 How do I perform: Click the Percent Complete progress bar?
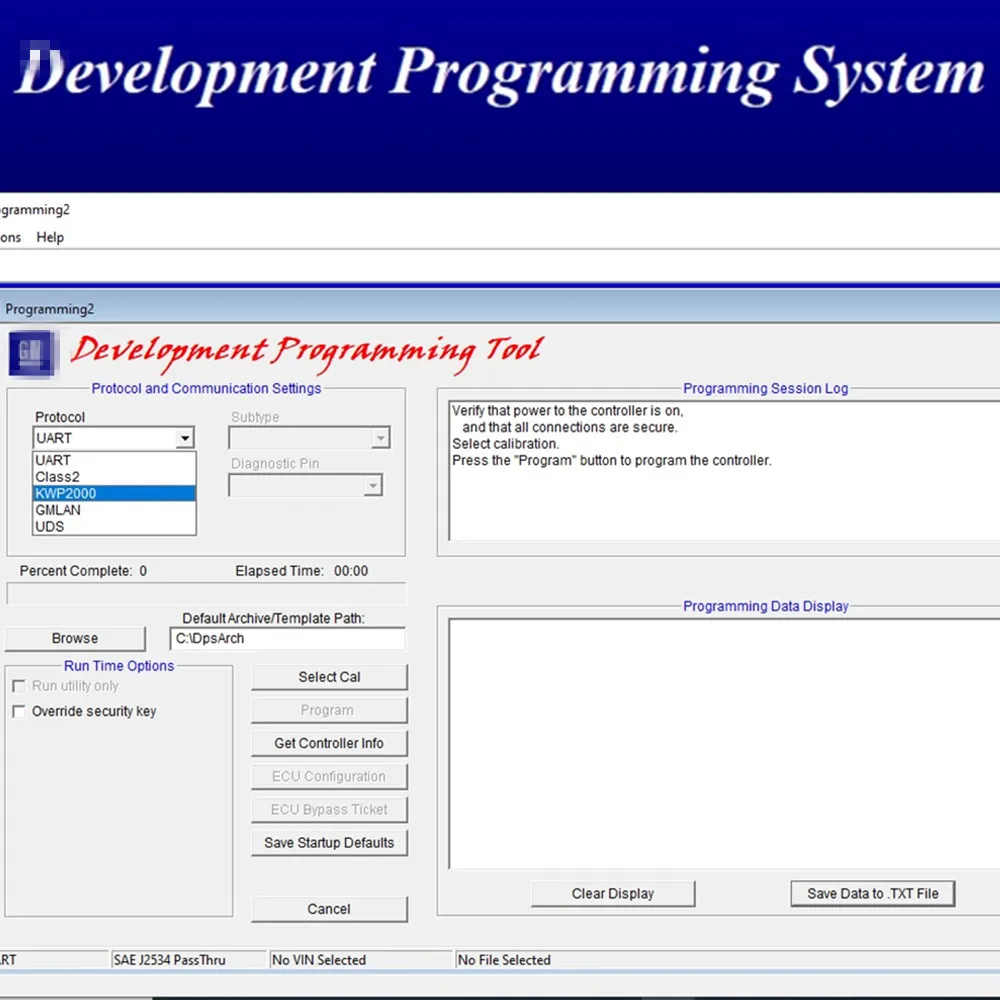click(x=207, y=594)
